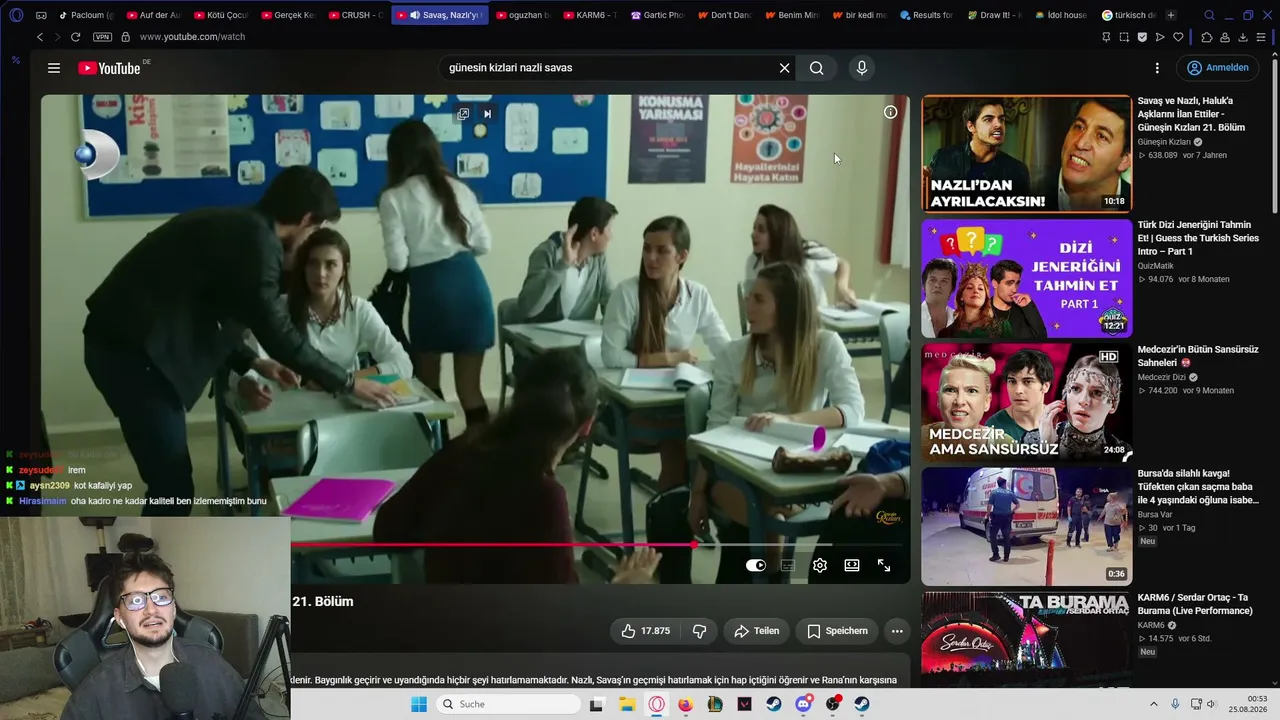This screenshot has height=720, width=1280.
Task: Click into the YouTube search input
Action: pyautogui.click(x=610, y=68)
